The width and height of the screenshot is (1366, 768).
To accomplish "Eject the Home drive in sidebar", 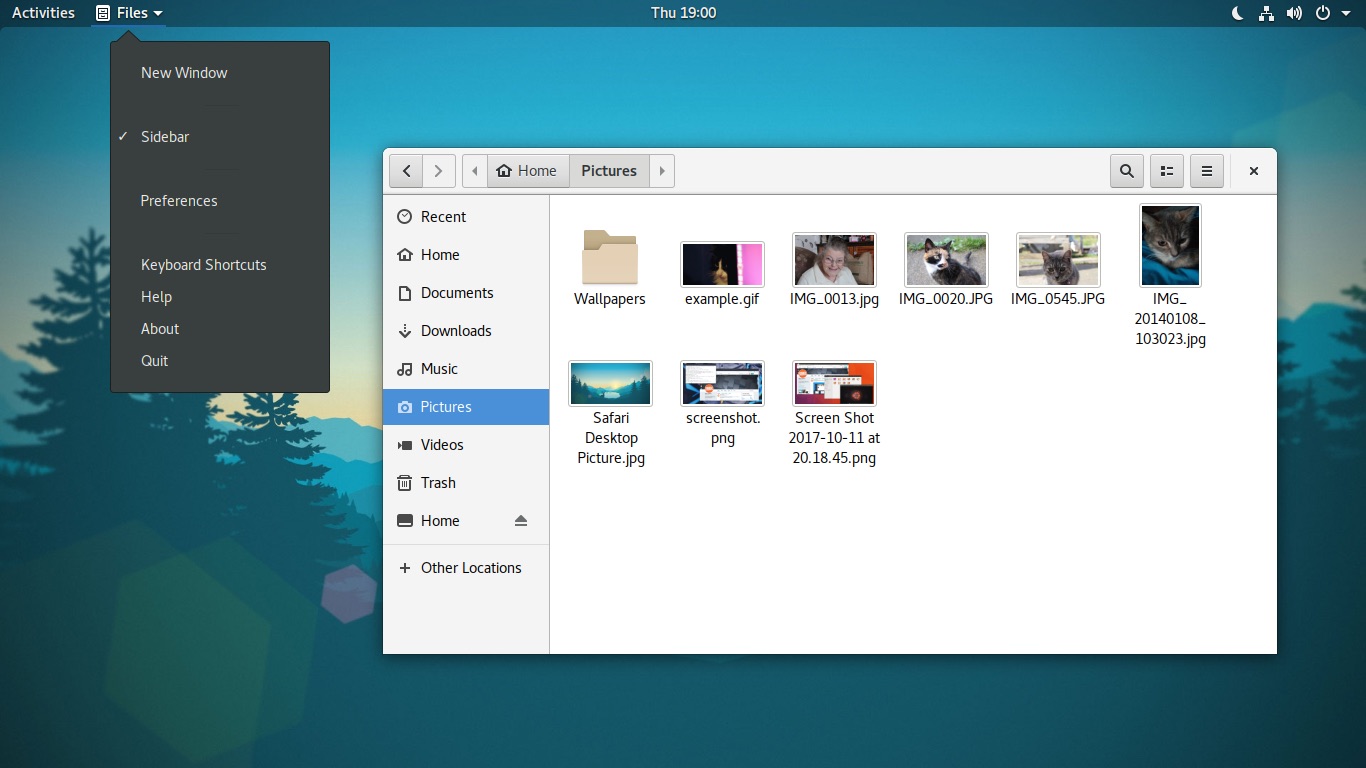I will point(520,521).
